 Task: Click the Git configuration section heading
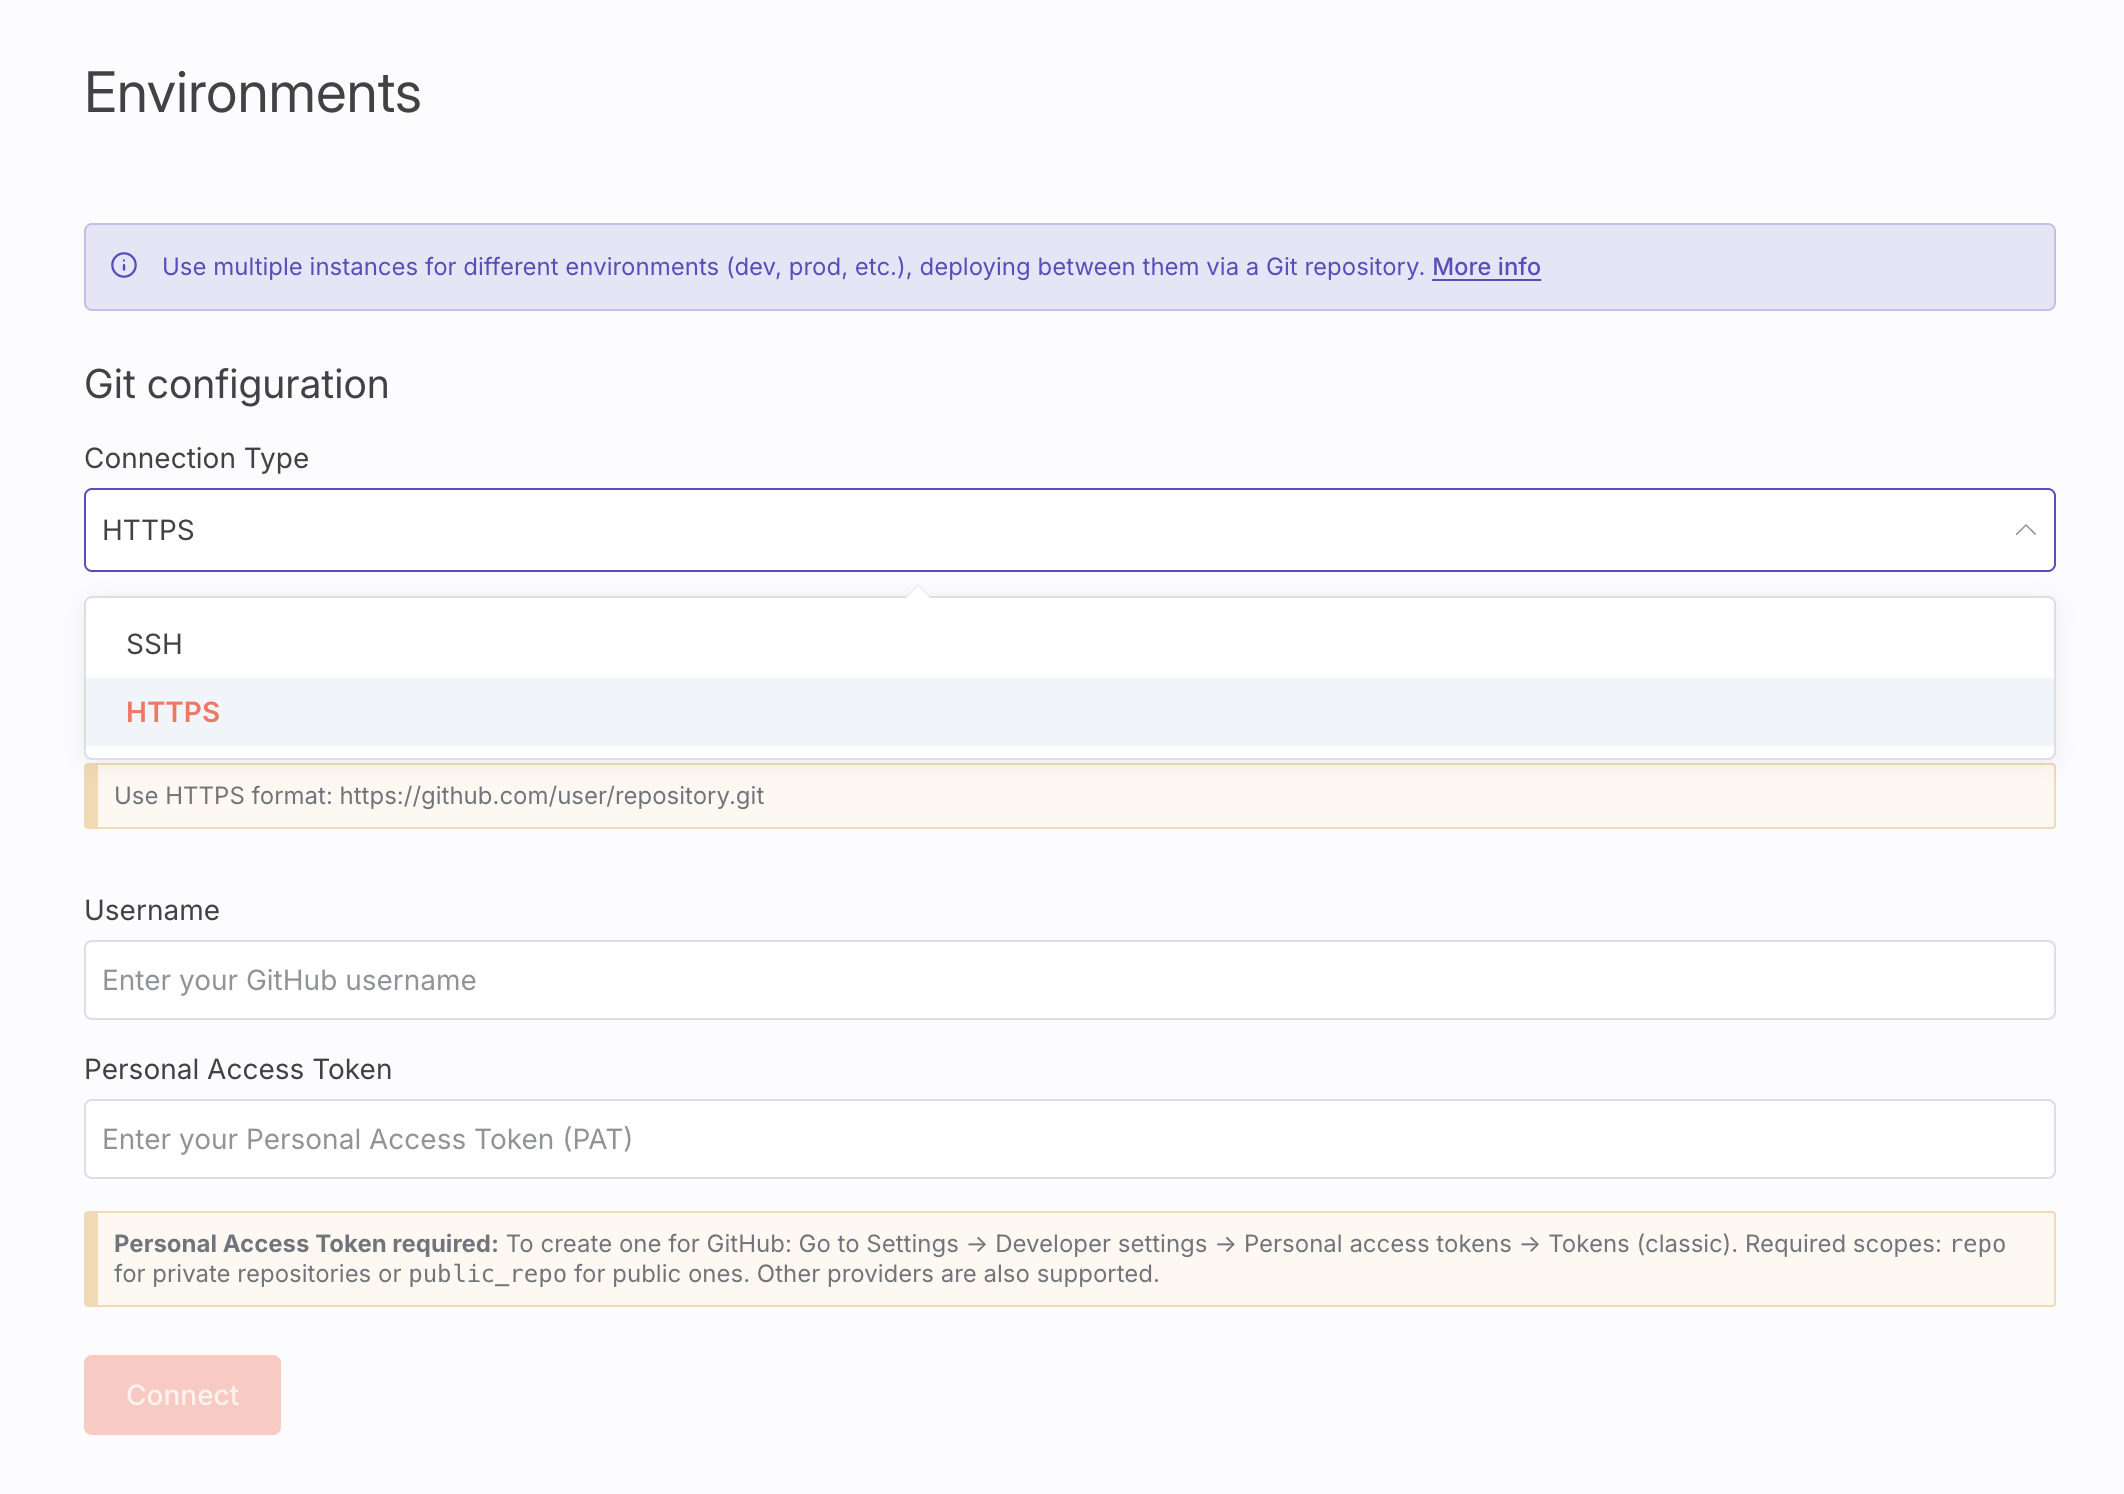point(237,385)
